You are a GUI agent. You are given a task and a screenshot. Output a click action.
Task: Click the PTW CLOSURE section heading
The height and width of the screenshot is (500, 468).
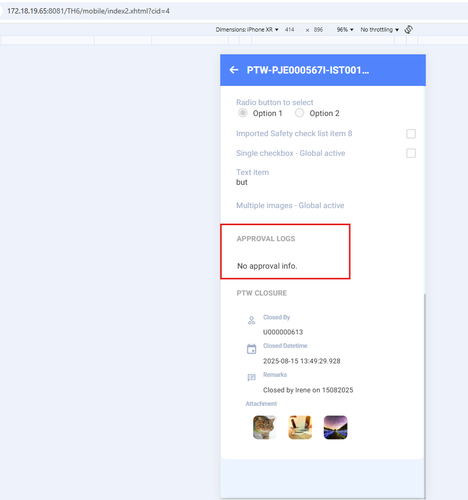(262, 293)
